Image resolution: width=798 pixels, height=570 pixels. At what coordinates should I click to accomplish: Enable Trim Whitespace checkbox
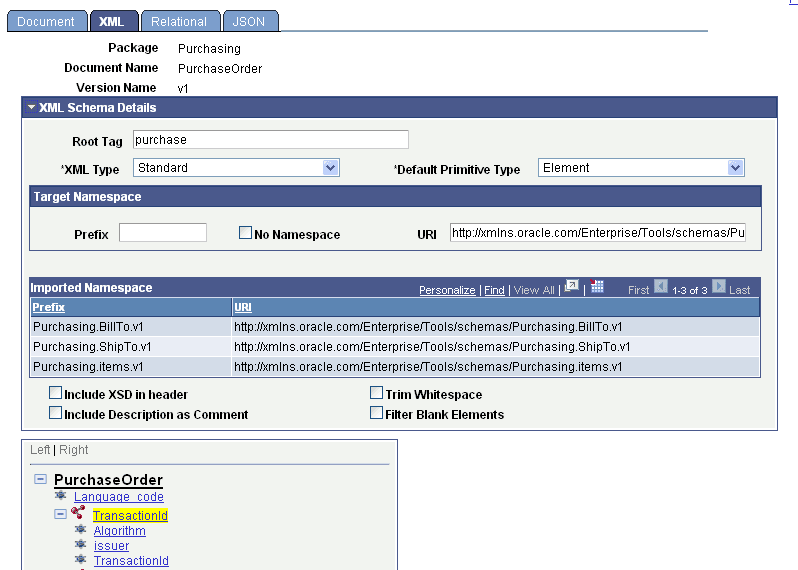[377, 393]
